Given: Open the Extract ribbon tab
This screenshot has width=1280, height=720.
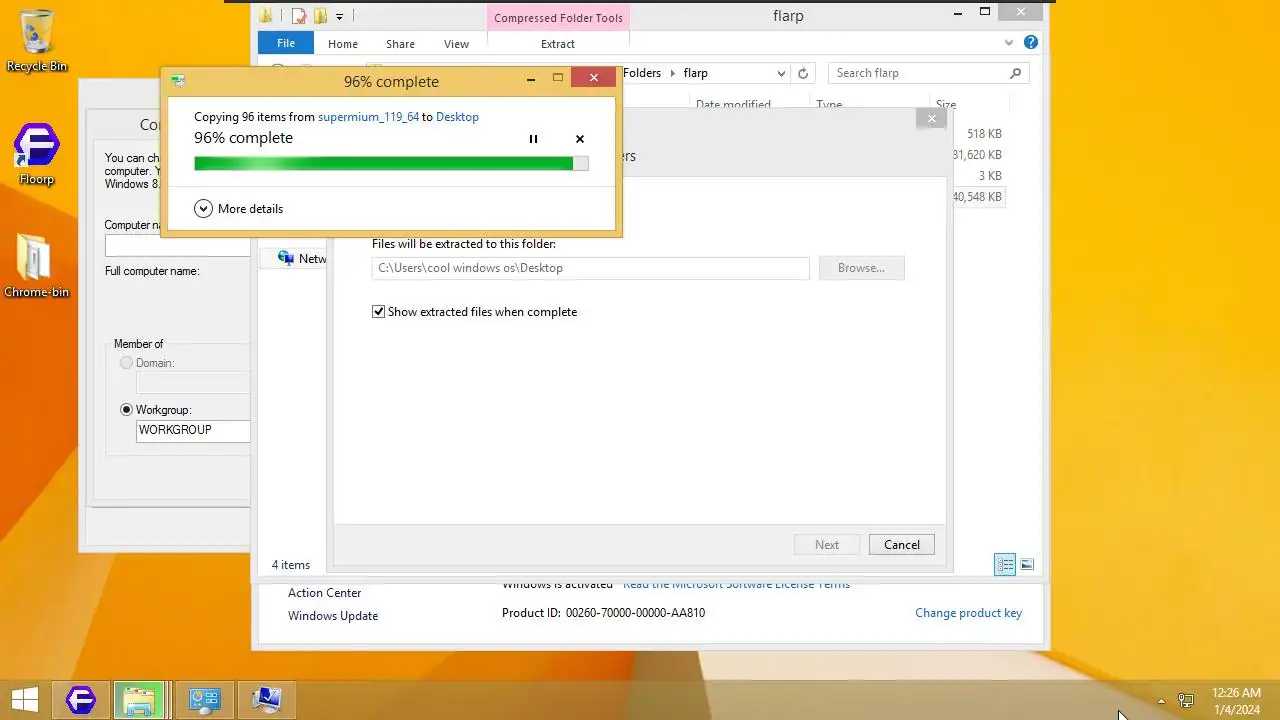Looking at the screenshot, I should coord(558,44).
